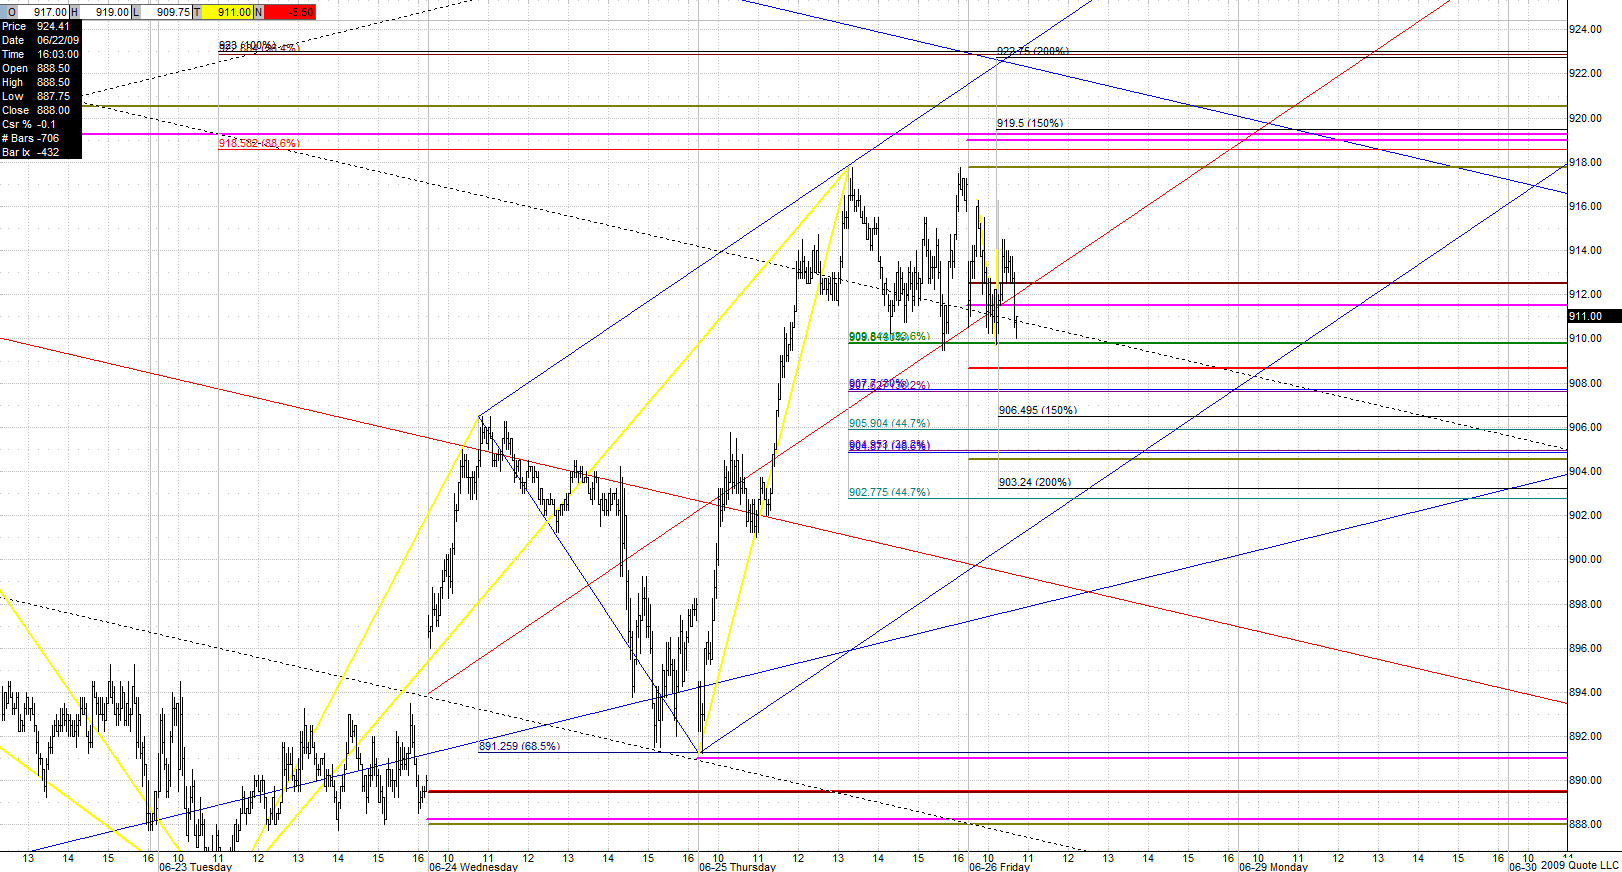Image resolution: width=1622 pixels, height=872 pixels.
Task: Select the red net change field showing -5.50
Action: coord(290,12)
